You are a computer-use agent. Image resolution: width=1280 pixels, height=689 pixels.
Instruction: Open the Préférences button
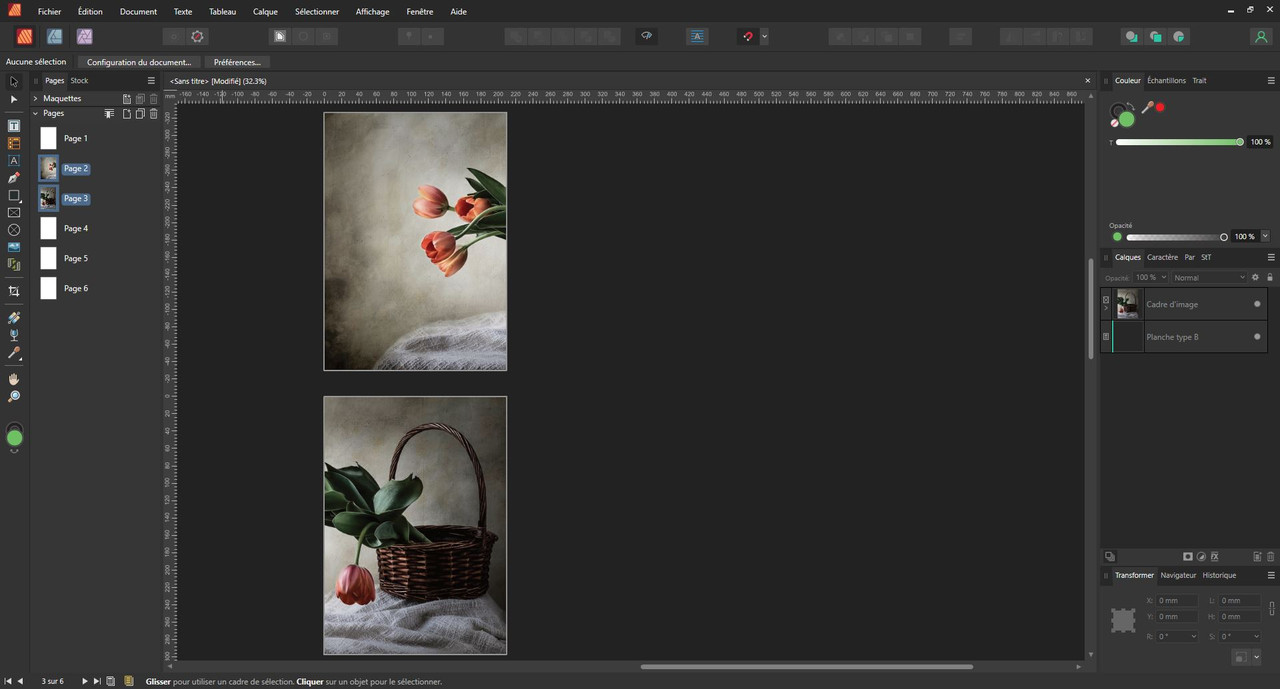[237, 62]
